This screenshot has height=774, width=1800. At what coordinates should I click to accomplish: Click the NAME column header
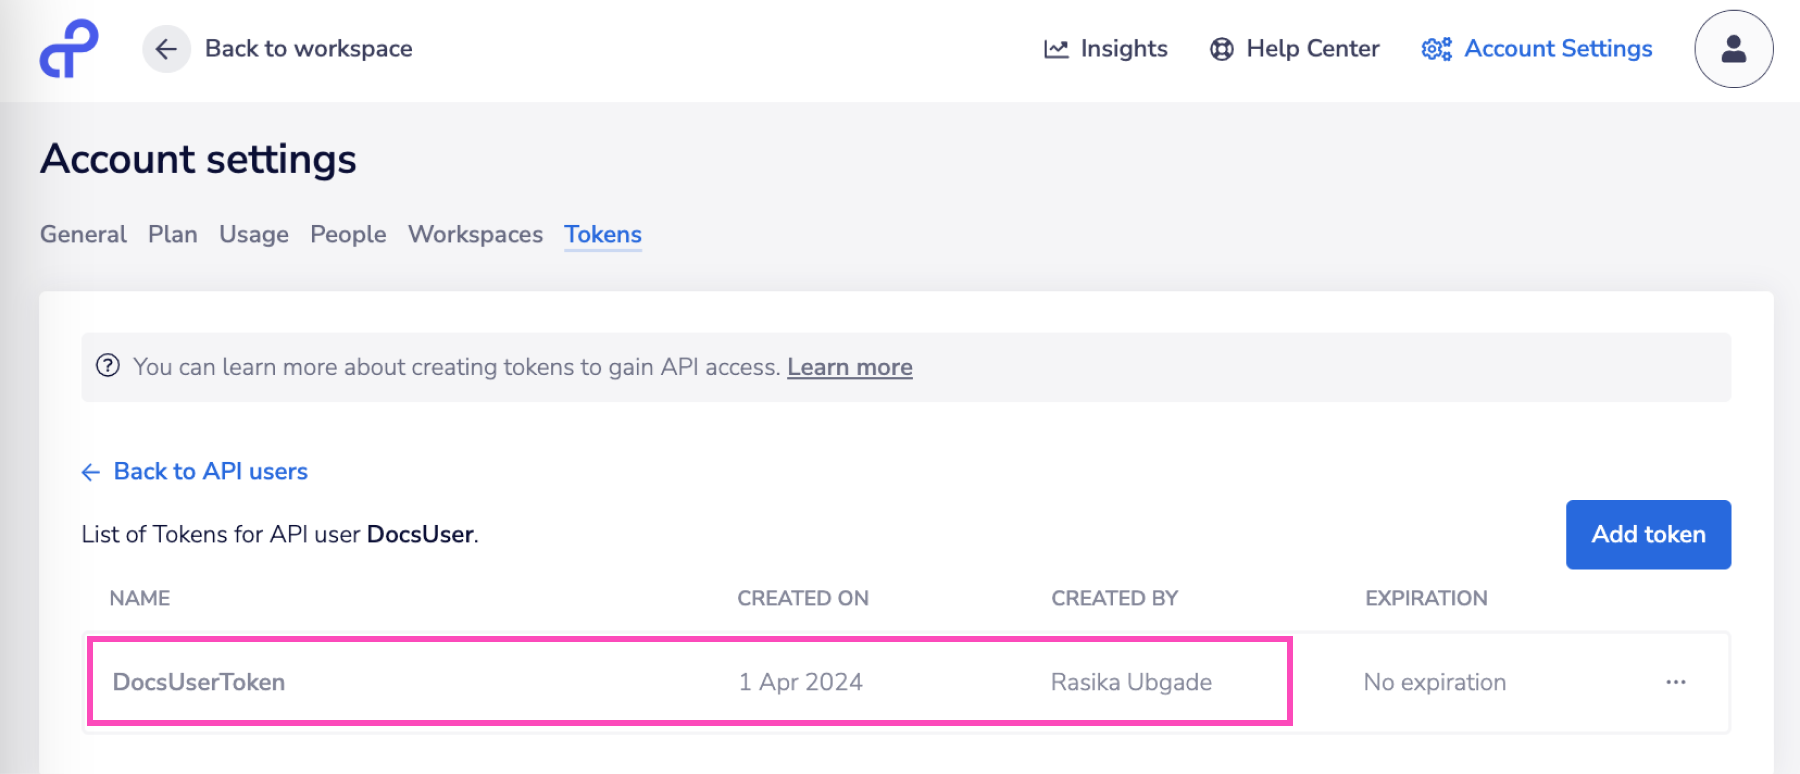(140, 598)
